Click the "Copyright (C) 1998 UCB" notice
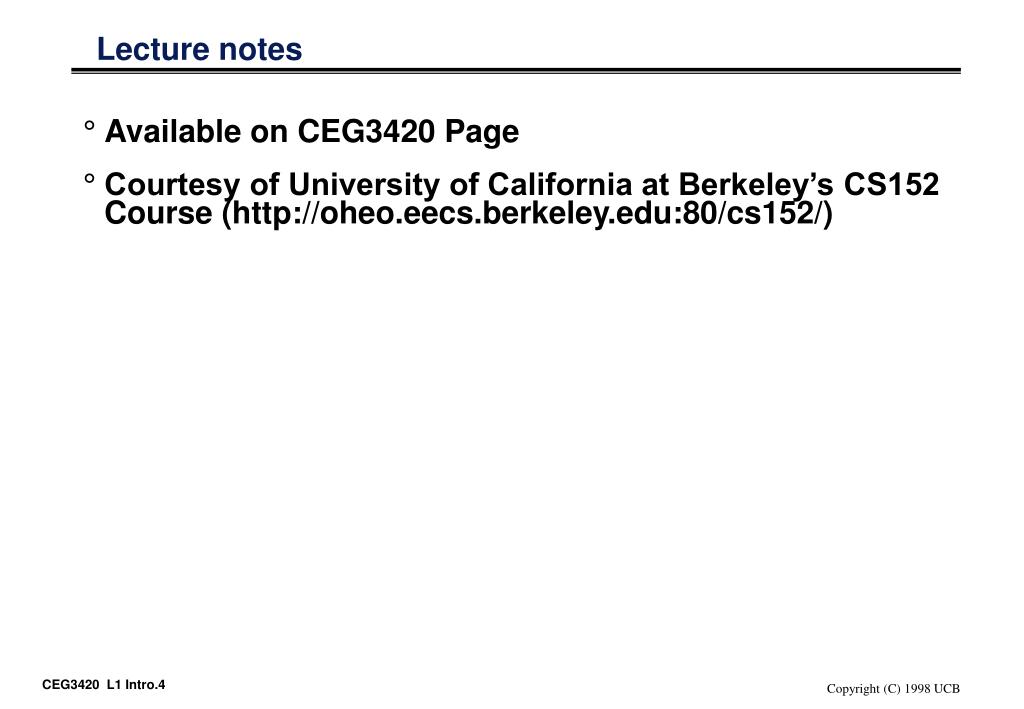Image resolution: width=1024 pixels, height=709 pixels. (893, 689)
